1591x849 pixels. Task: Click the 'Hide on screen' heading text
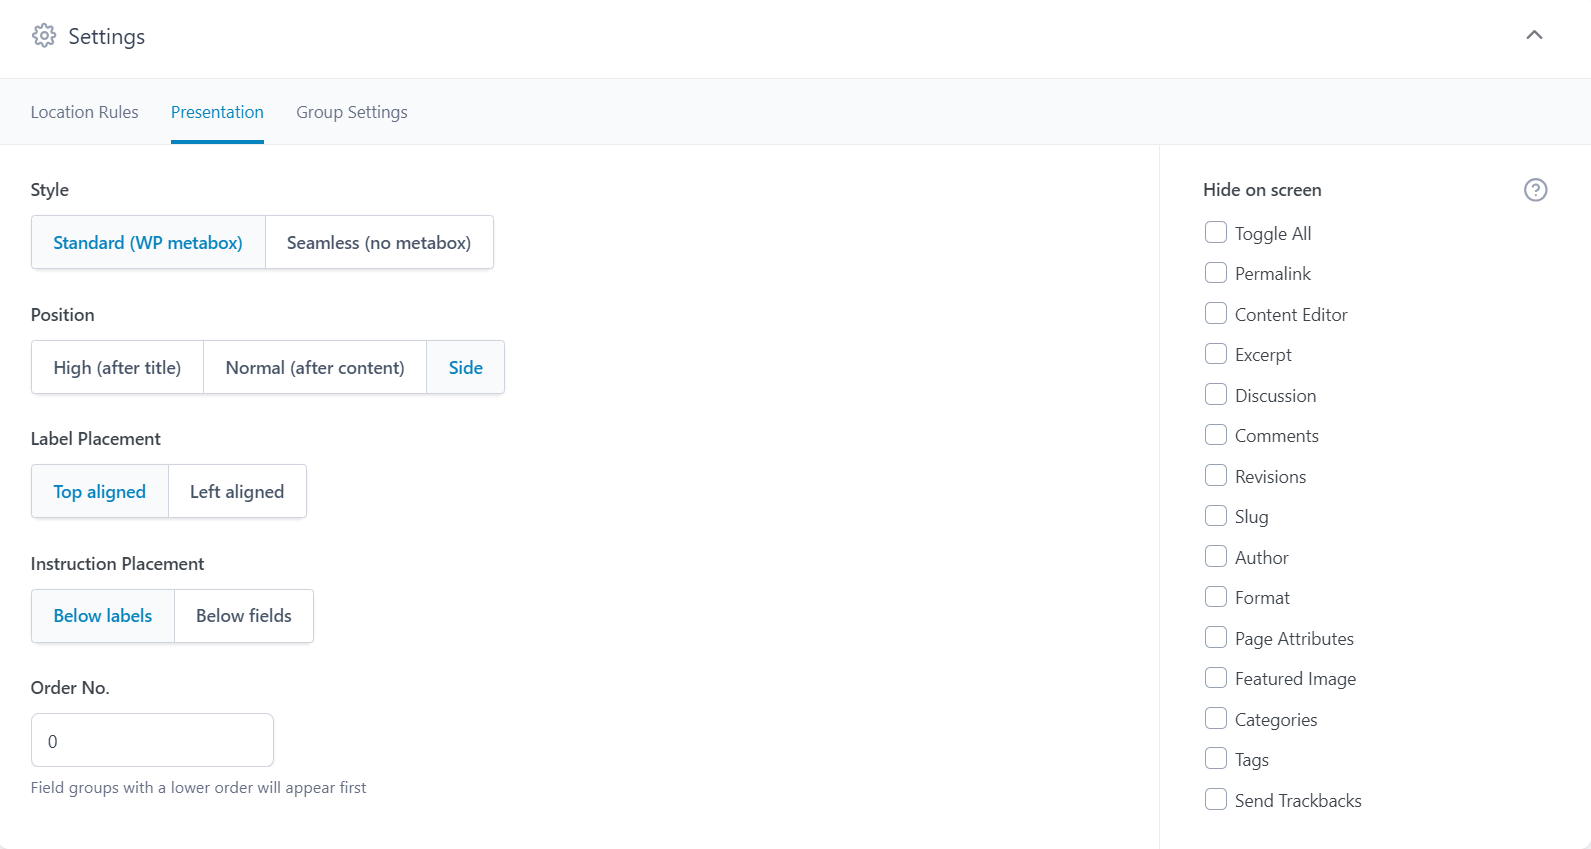tap(1262, 190)
